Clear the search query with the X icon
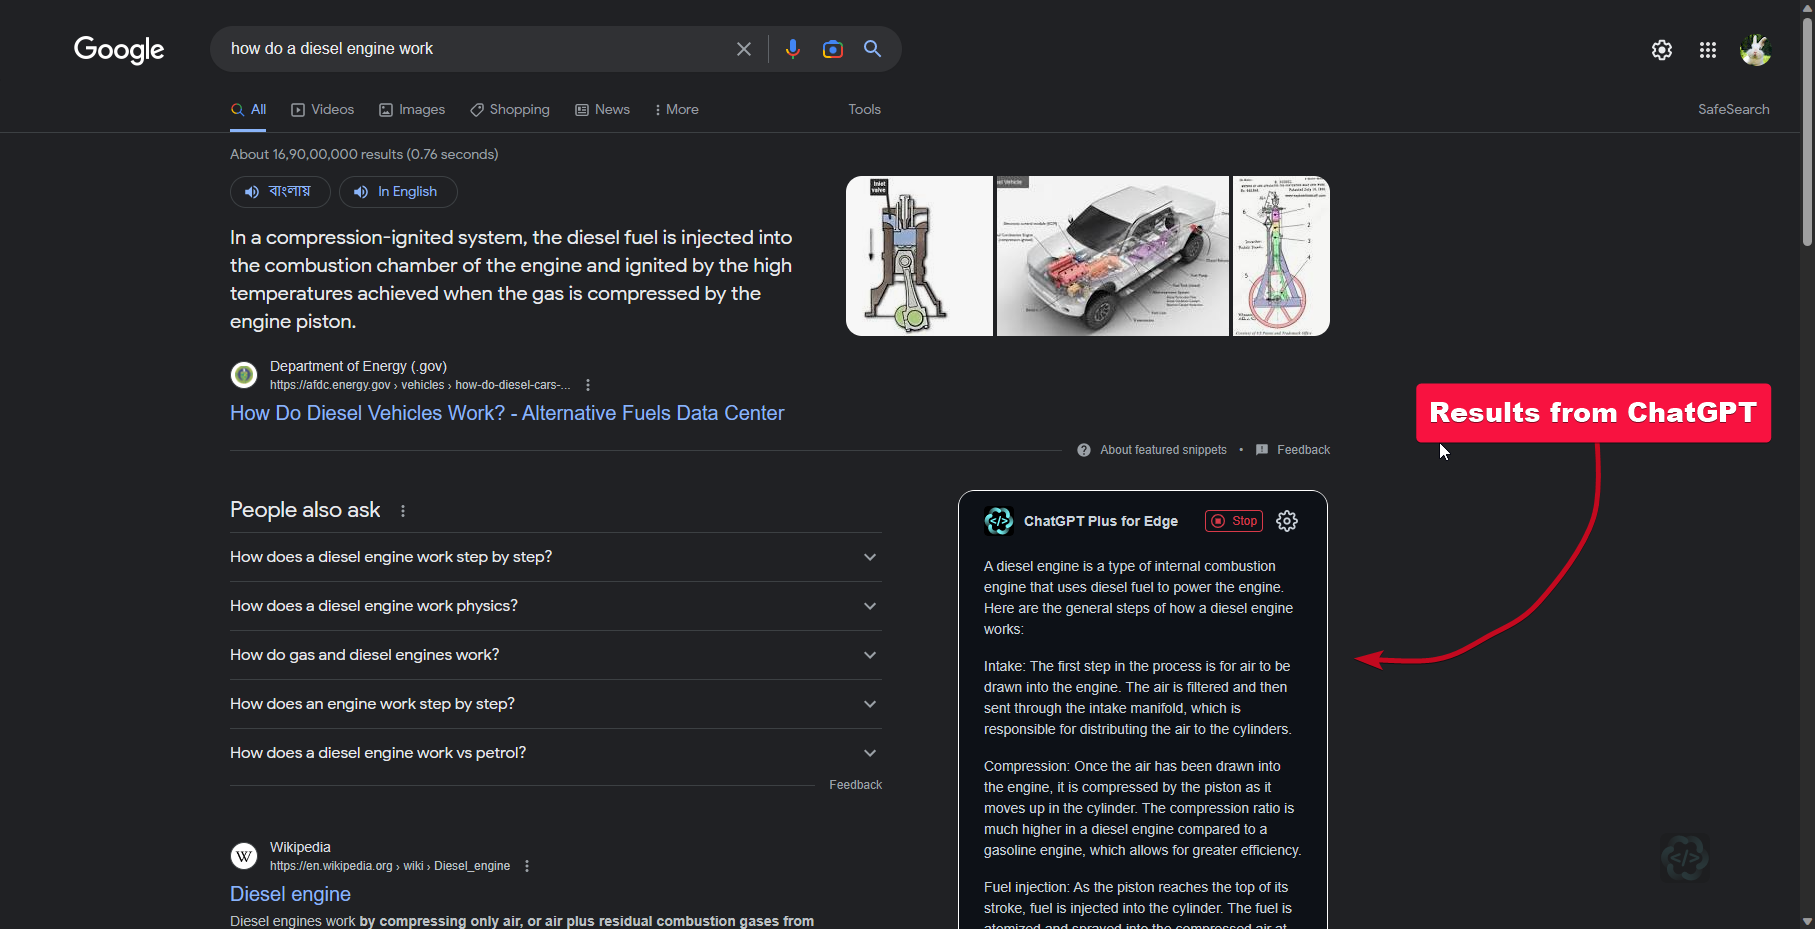 point(744,49)
